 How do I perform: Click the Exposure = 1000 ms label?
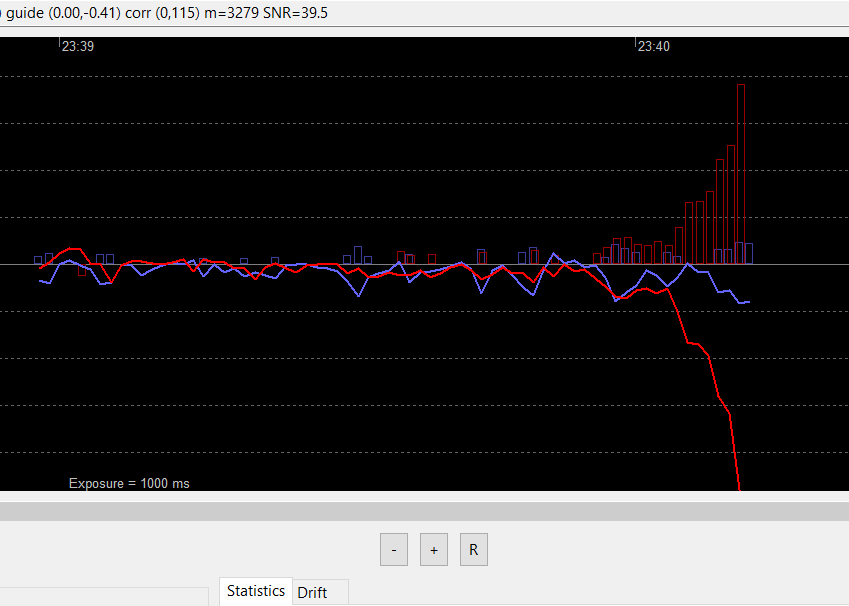(129, 484)
